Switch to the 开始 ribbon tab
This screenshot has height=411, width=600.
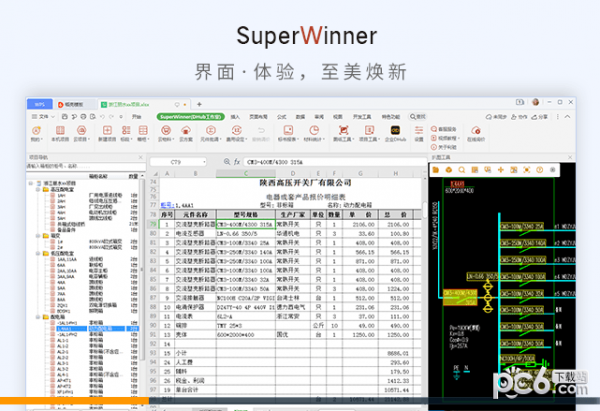[x=137, y=117]
